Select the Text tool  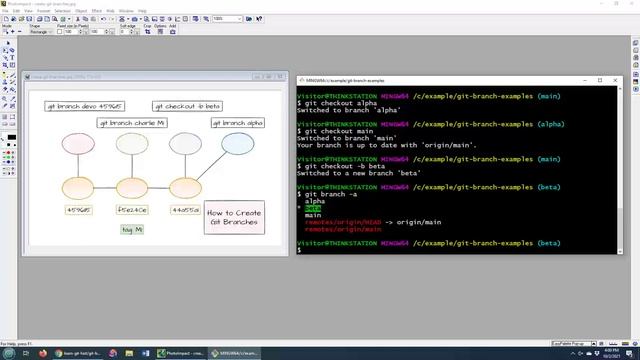(12, 58)
